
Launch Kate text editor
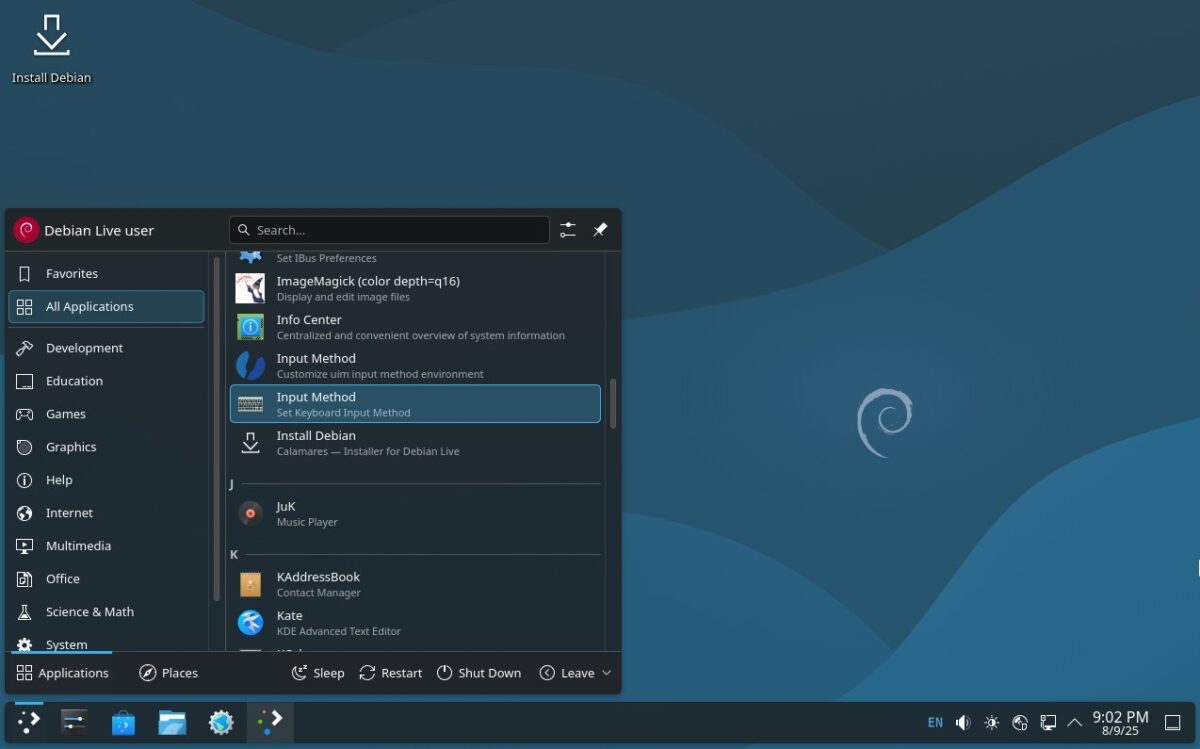[x=415, y=623]
